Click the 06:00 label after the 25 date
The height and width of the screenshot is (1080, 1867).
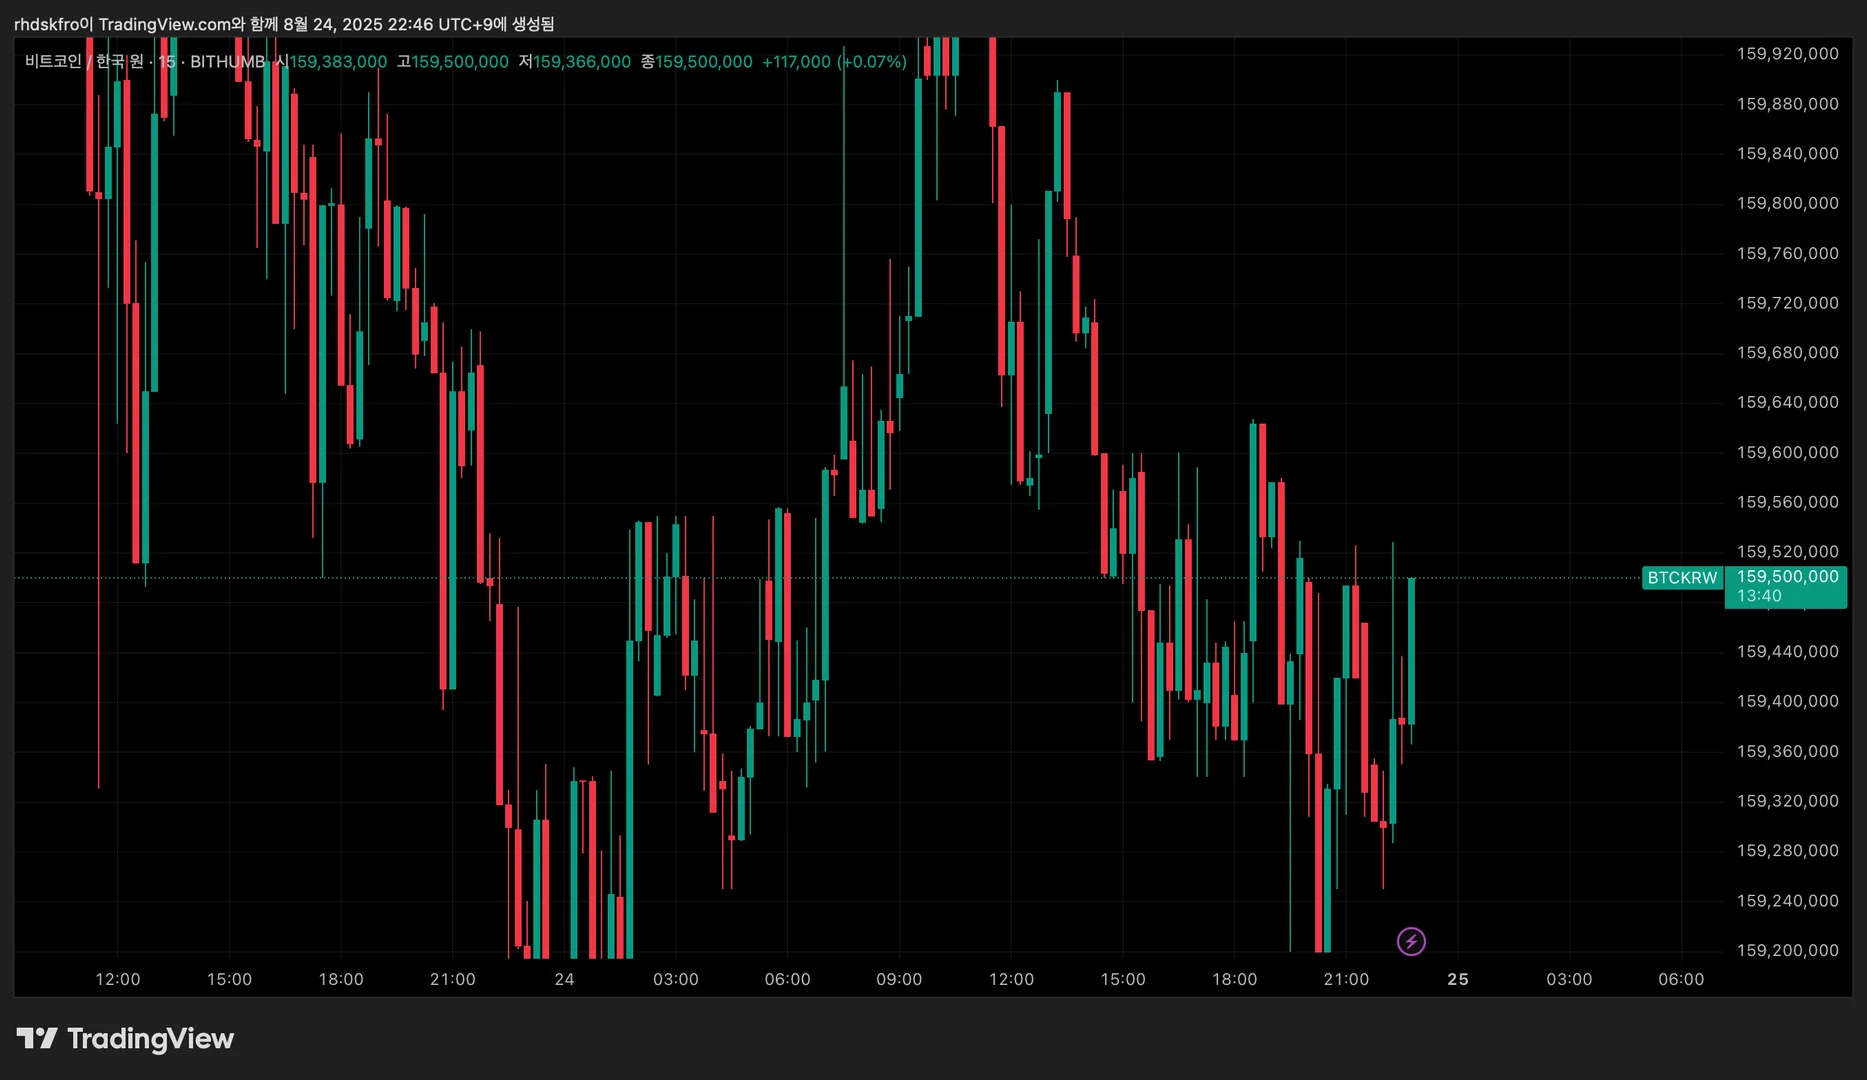tap(1681, 979)
